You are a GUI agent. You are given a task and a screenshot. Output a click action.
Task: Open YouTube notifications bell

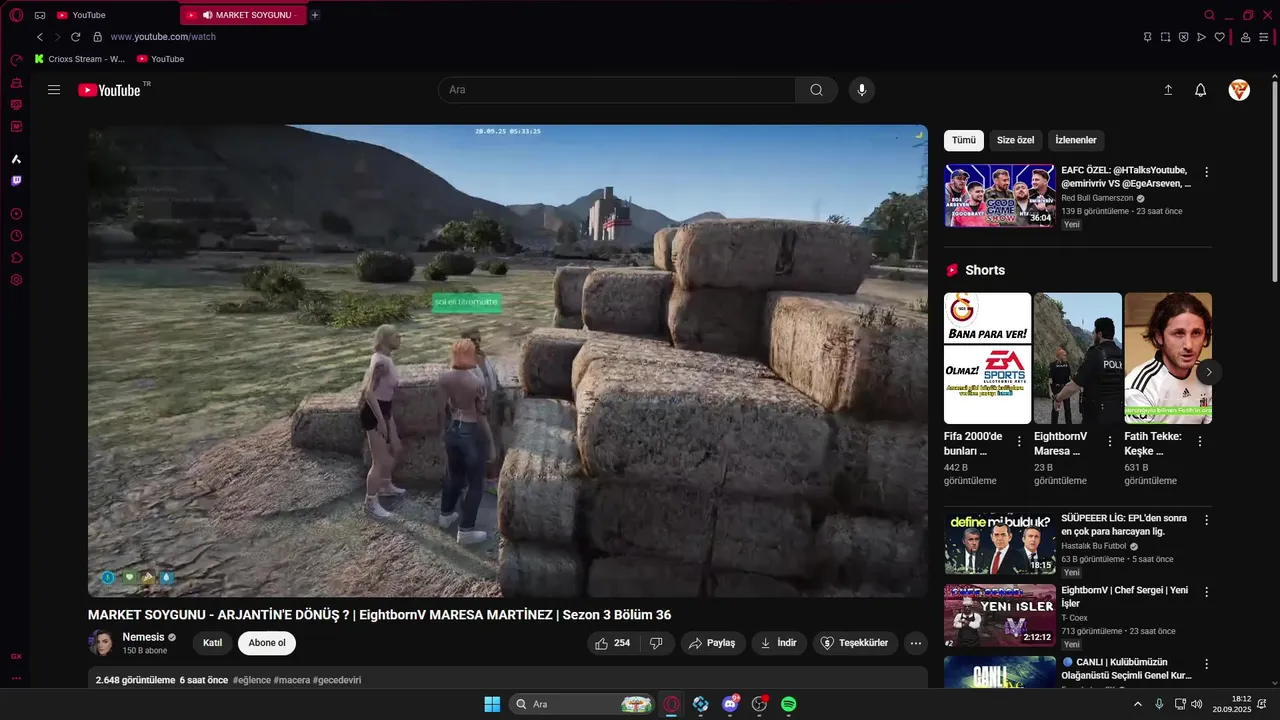(1201, 90)
